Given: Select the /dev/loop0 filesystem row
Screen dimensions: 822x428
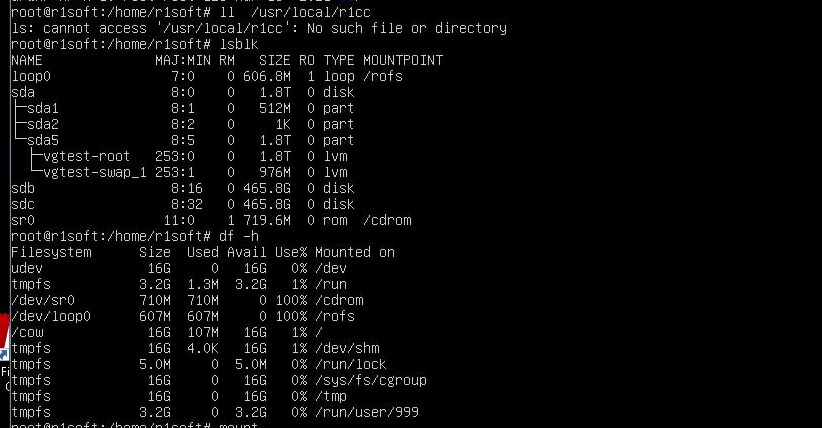Looking at the screenshot, I should 182,316.
